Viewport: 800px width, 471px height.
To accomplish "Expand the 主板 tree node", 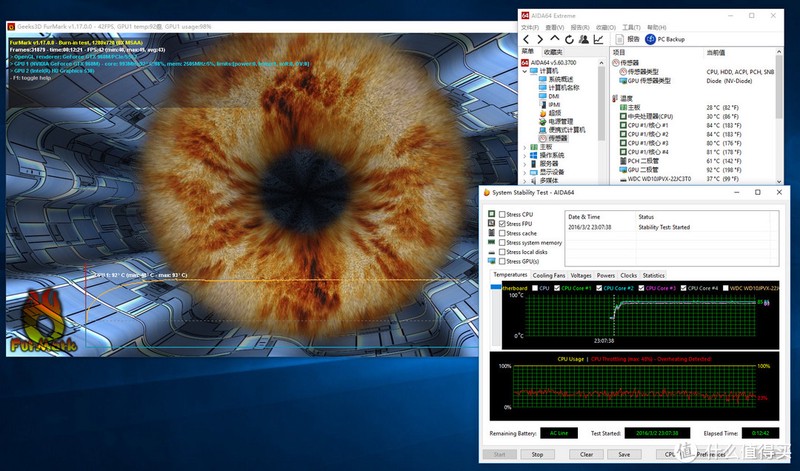I will 525,147.
